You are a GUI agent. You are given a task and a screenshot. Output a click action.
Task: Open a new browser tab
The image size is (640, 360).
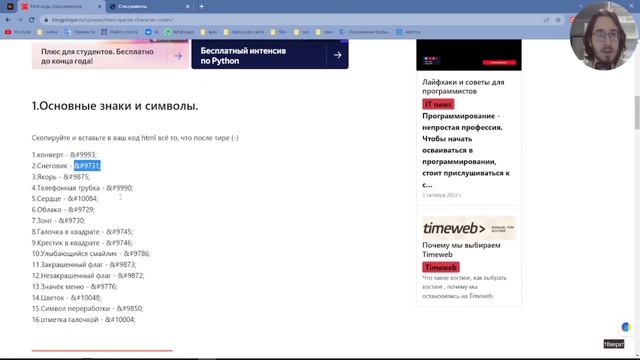[x=202, y=7]
